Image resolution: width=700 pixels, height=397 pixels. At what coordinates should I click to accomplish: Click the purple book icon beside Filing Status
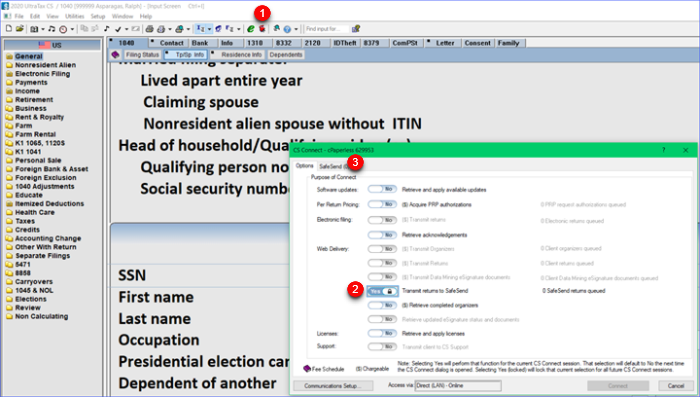coord(116,54)
